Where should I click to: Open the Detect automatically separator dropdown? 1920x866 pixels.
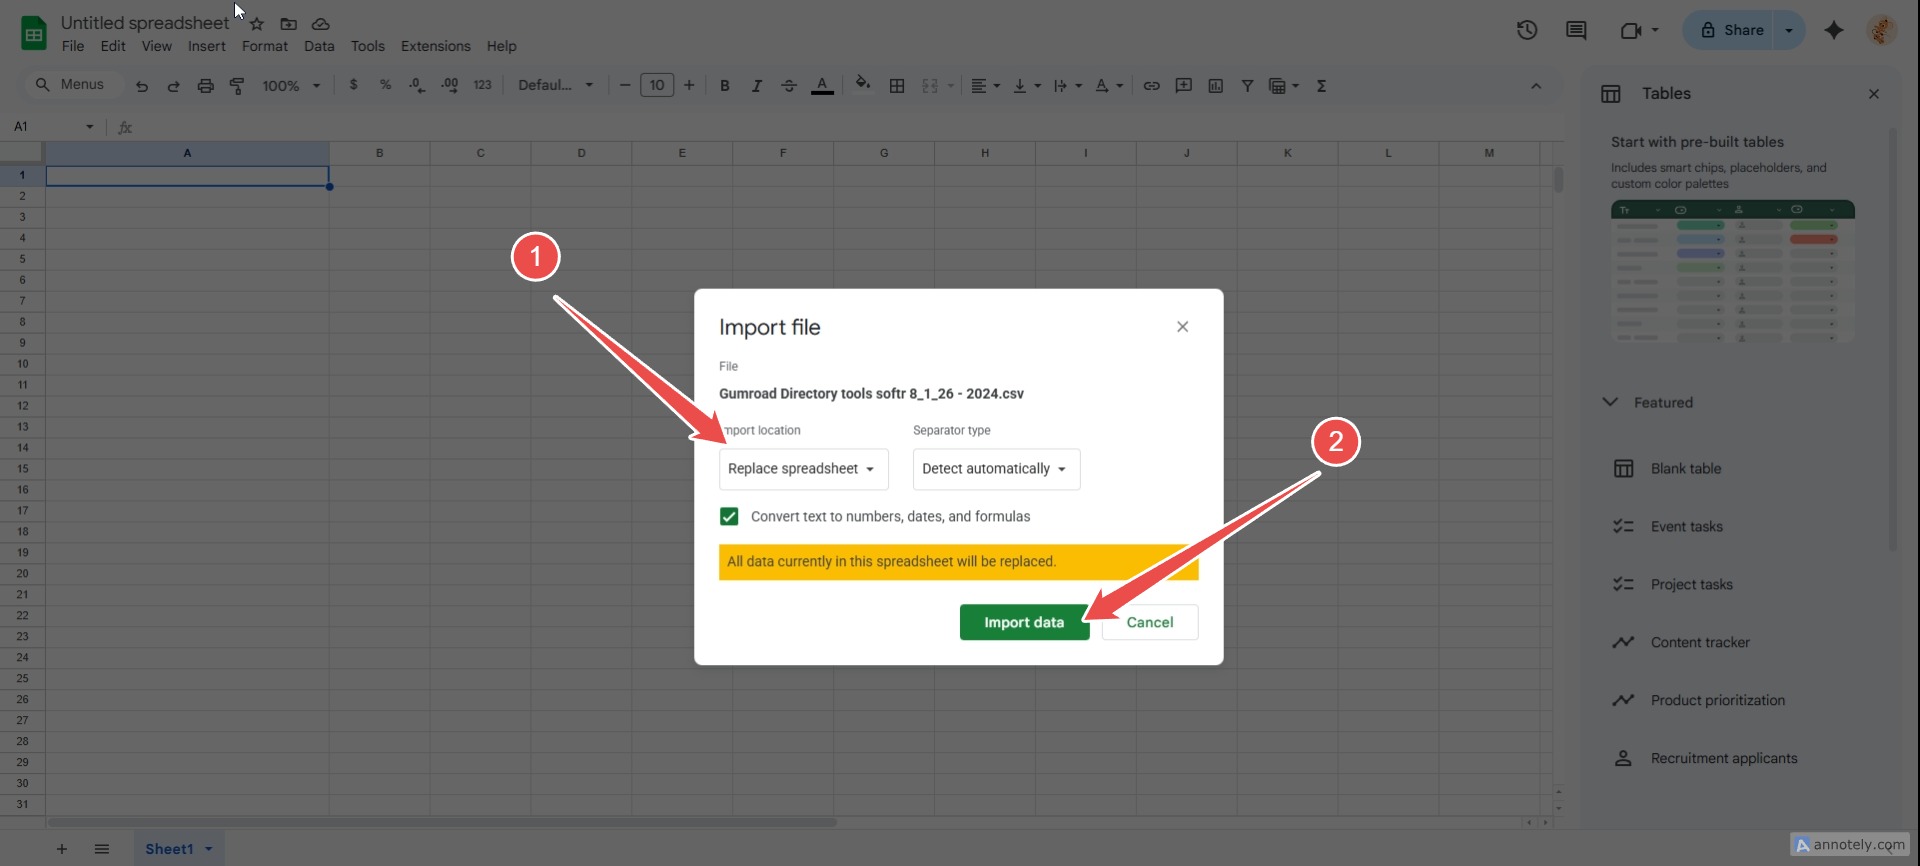[x=995, y=469]
